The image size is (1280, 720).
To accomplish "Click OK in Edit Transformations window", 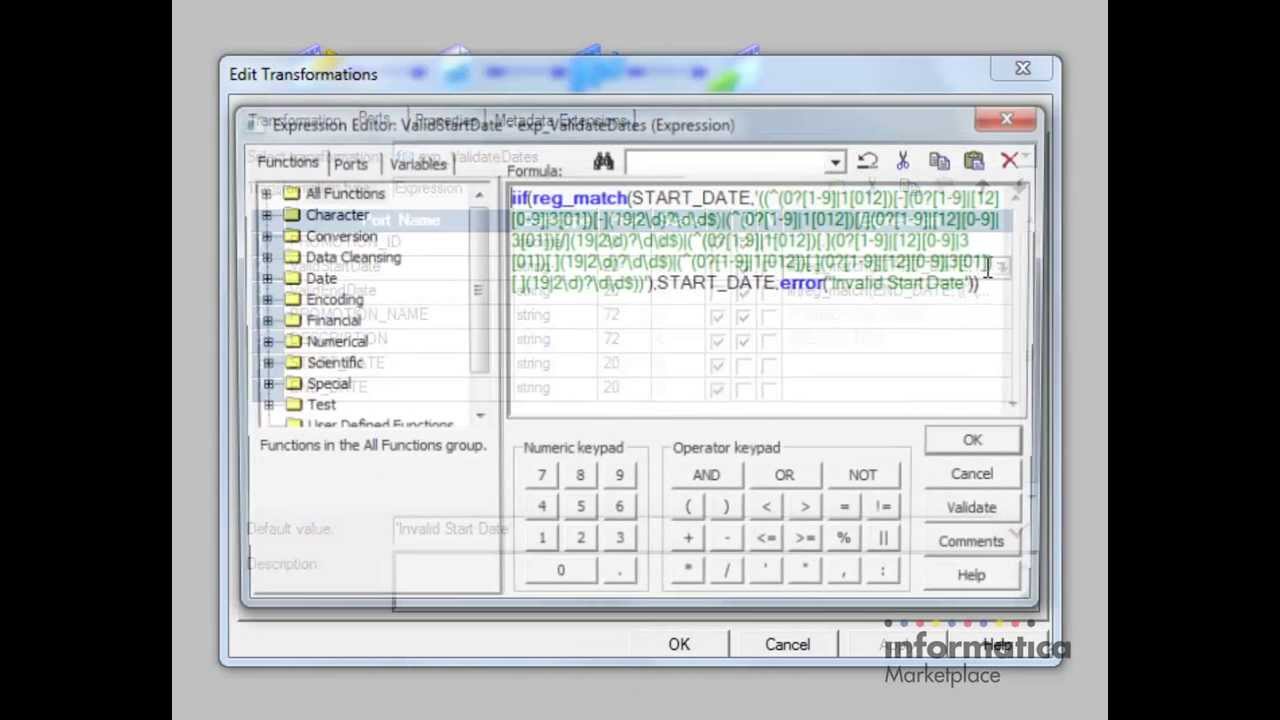I will [679, 644].
